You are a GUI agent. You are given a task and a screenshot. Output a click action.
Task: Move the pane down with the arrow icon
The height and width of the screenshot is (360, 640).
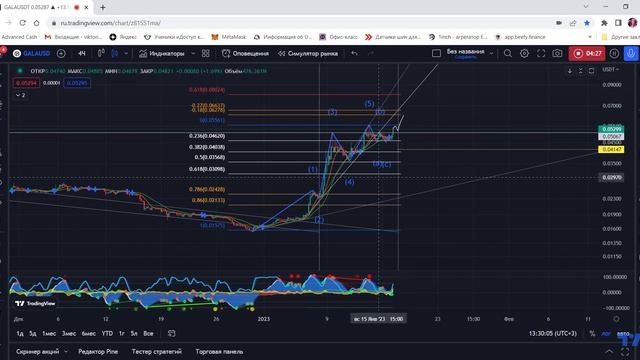tap(570, 71)
